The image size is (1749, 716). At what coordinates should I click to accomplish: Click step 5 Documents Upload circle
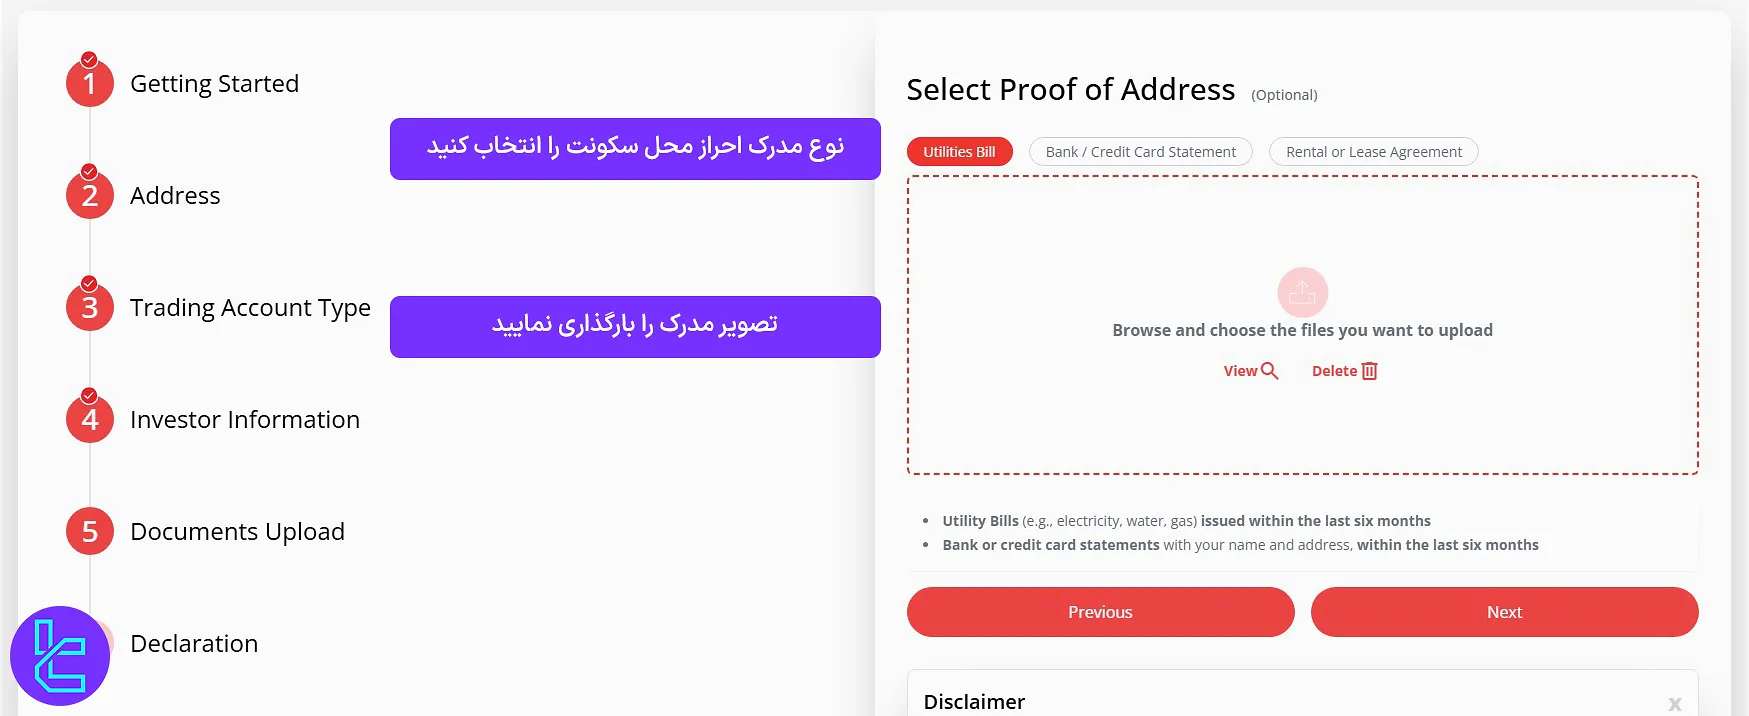(x=89, y=531)
